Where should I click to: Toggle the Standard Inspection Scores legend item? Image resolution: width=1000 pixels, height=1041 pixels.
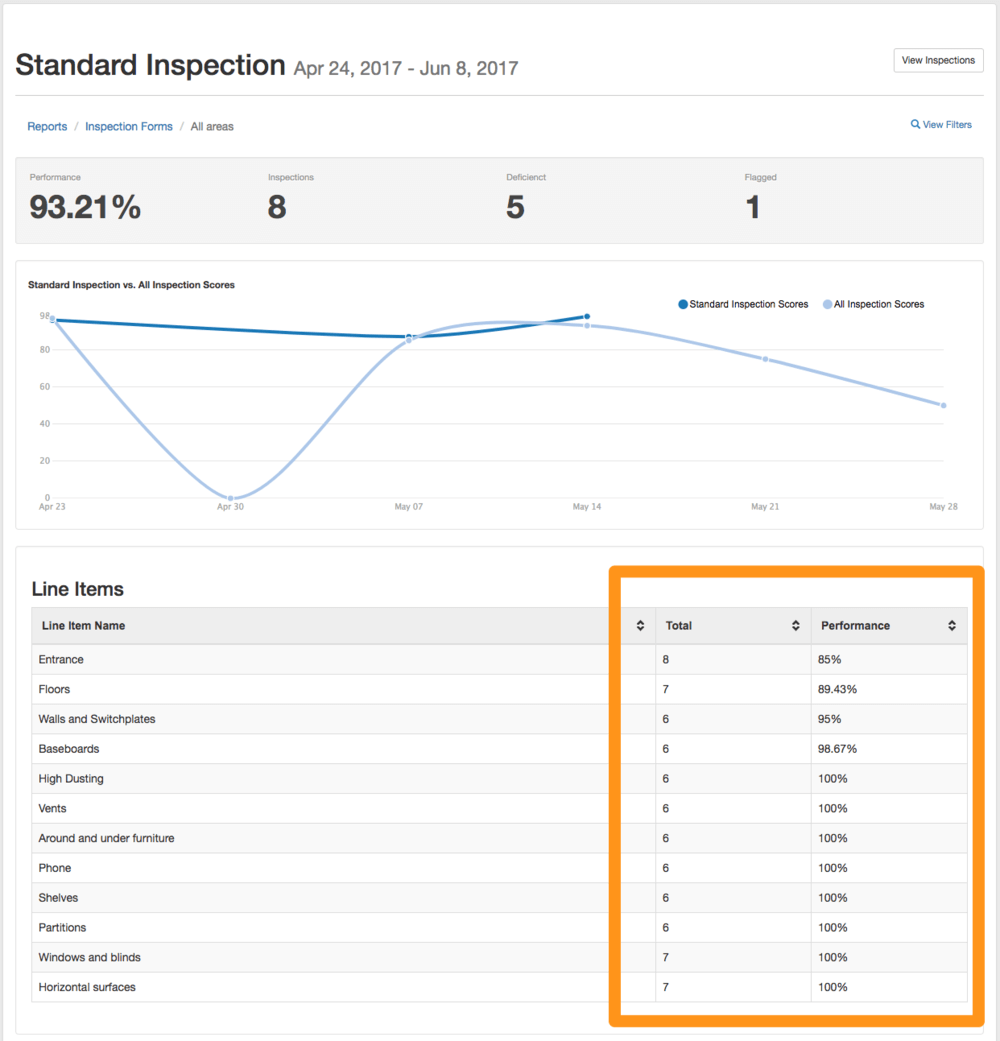(743, 304)
